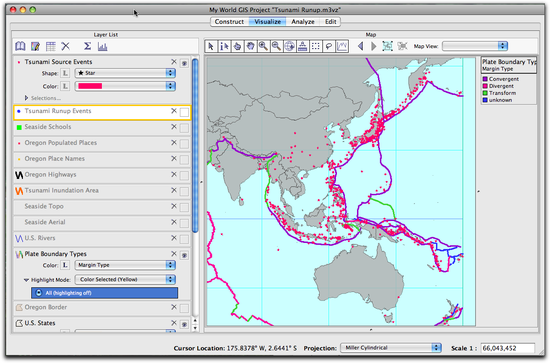Show the Oregon Border layer
The image size is (550, 363).
coord(184,309)
